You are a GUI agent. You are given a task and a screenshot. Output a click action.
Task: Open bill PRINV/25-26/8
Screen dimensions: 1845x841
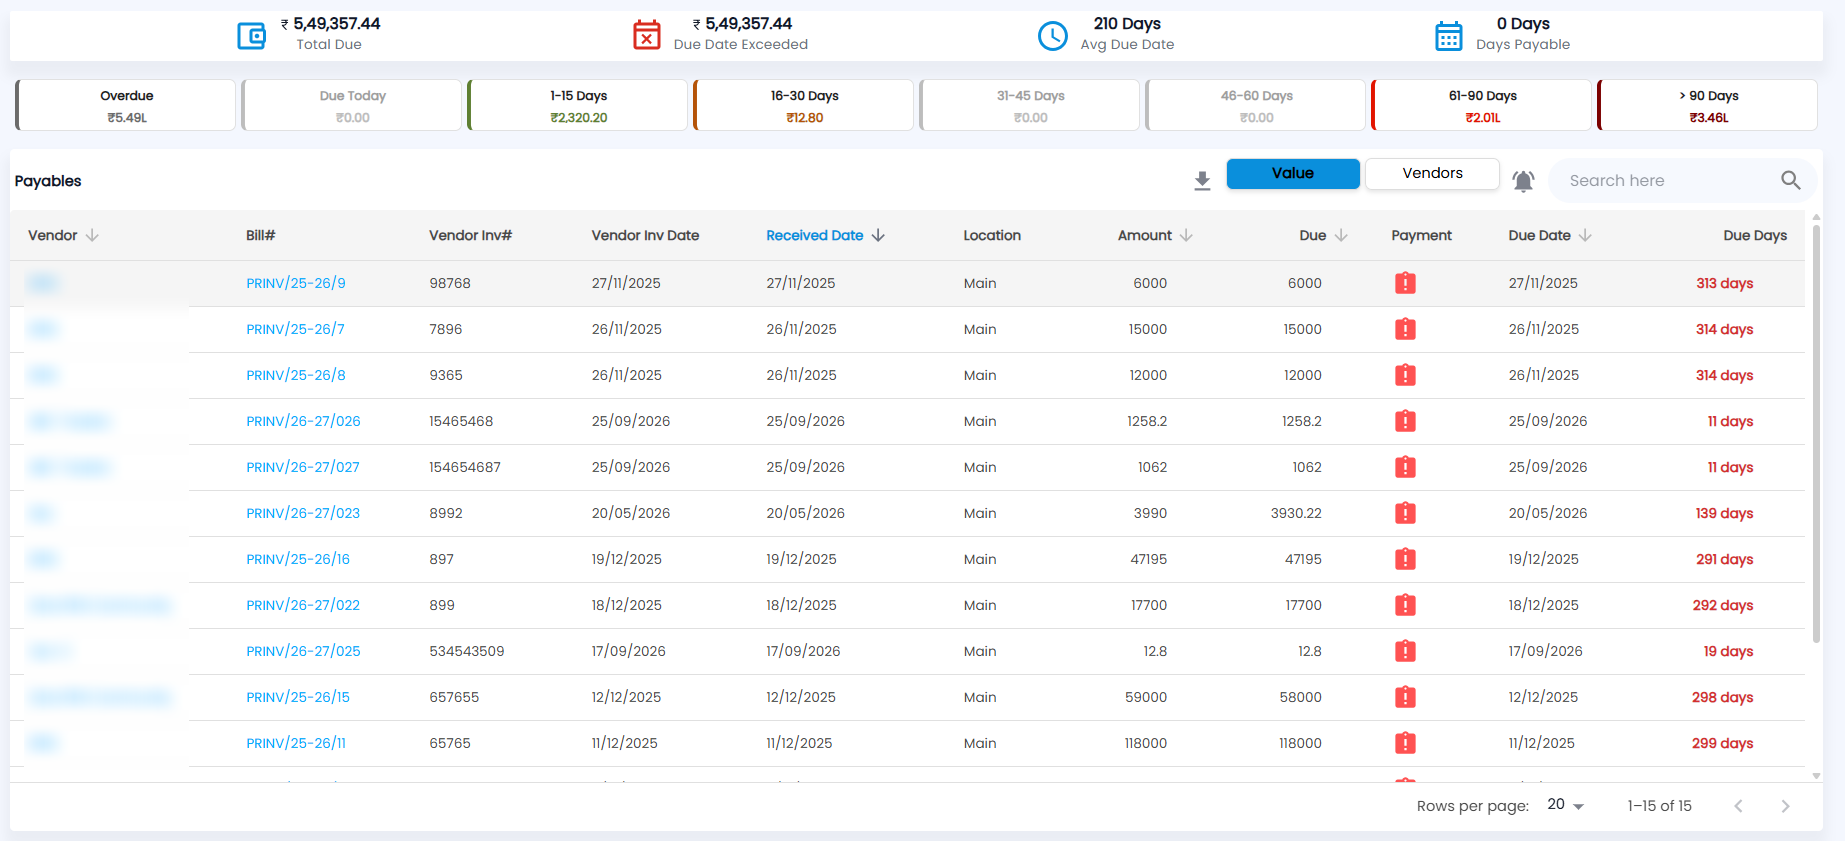point(296,375)
